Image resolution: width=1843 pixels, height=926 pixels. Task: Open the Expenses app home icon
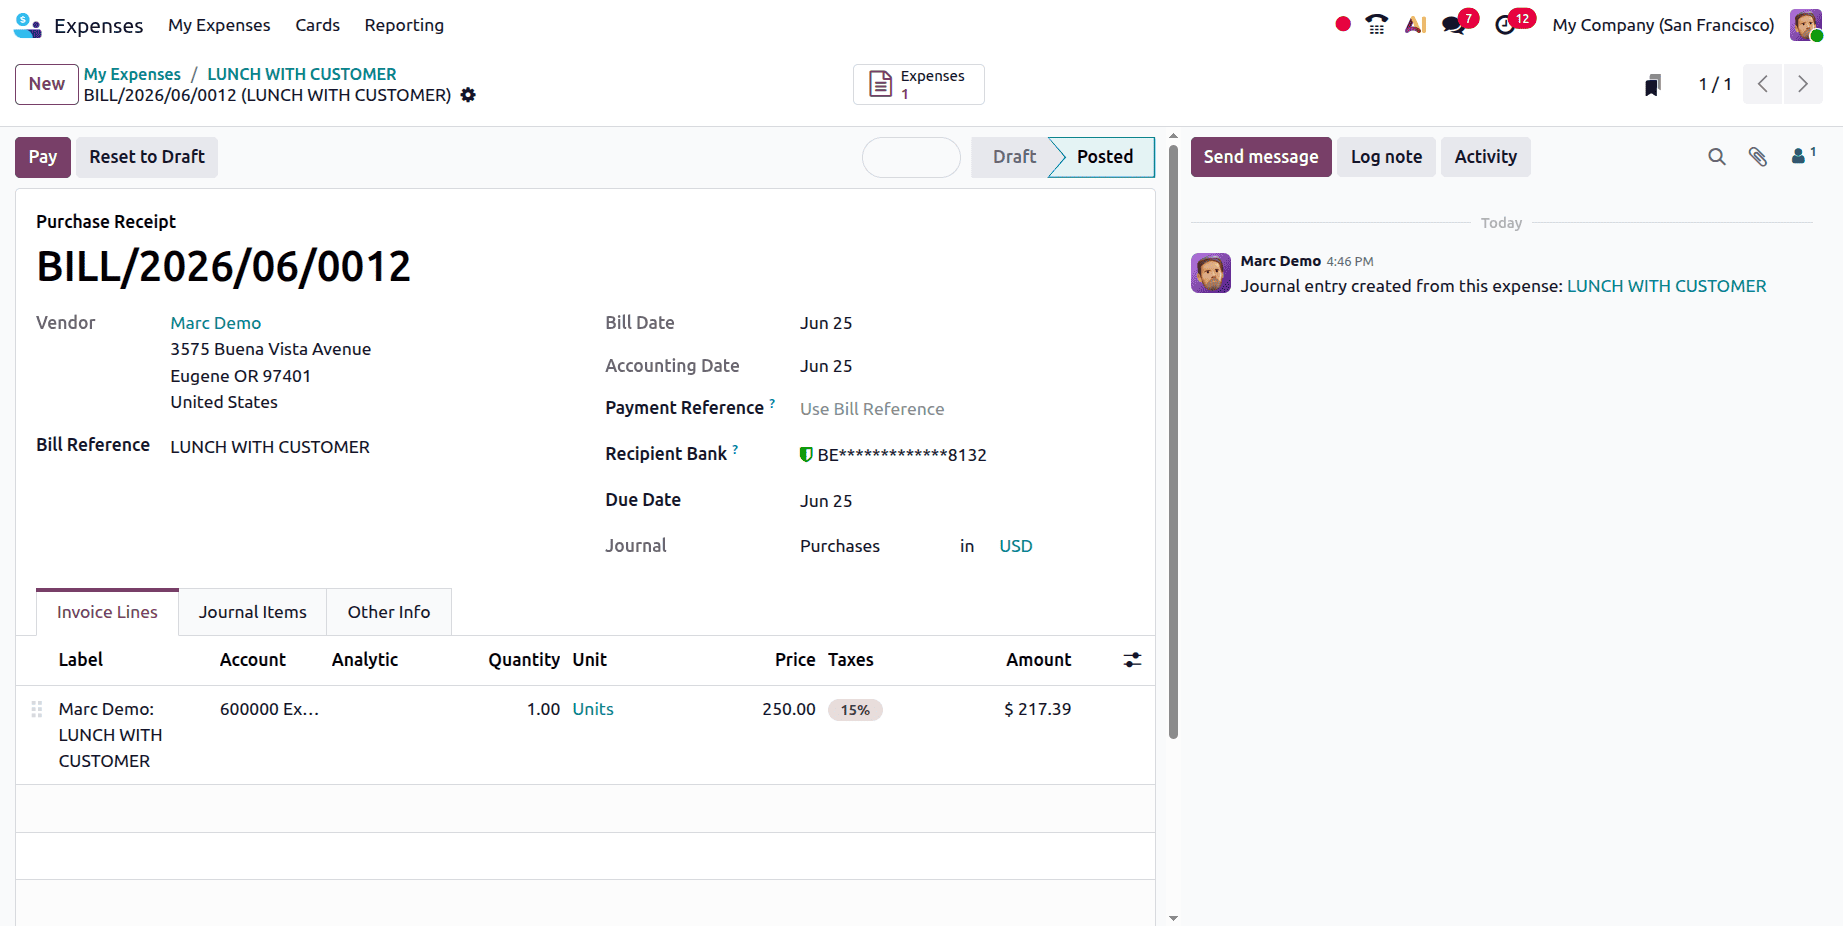pos(27,25)
